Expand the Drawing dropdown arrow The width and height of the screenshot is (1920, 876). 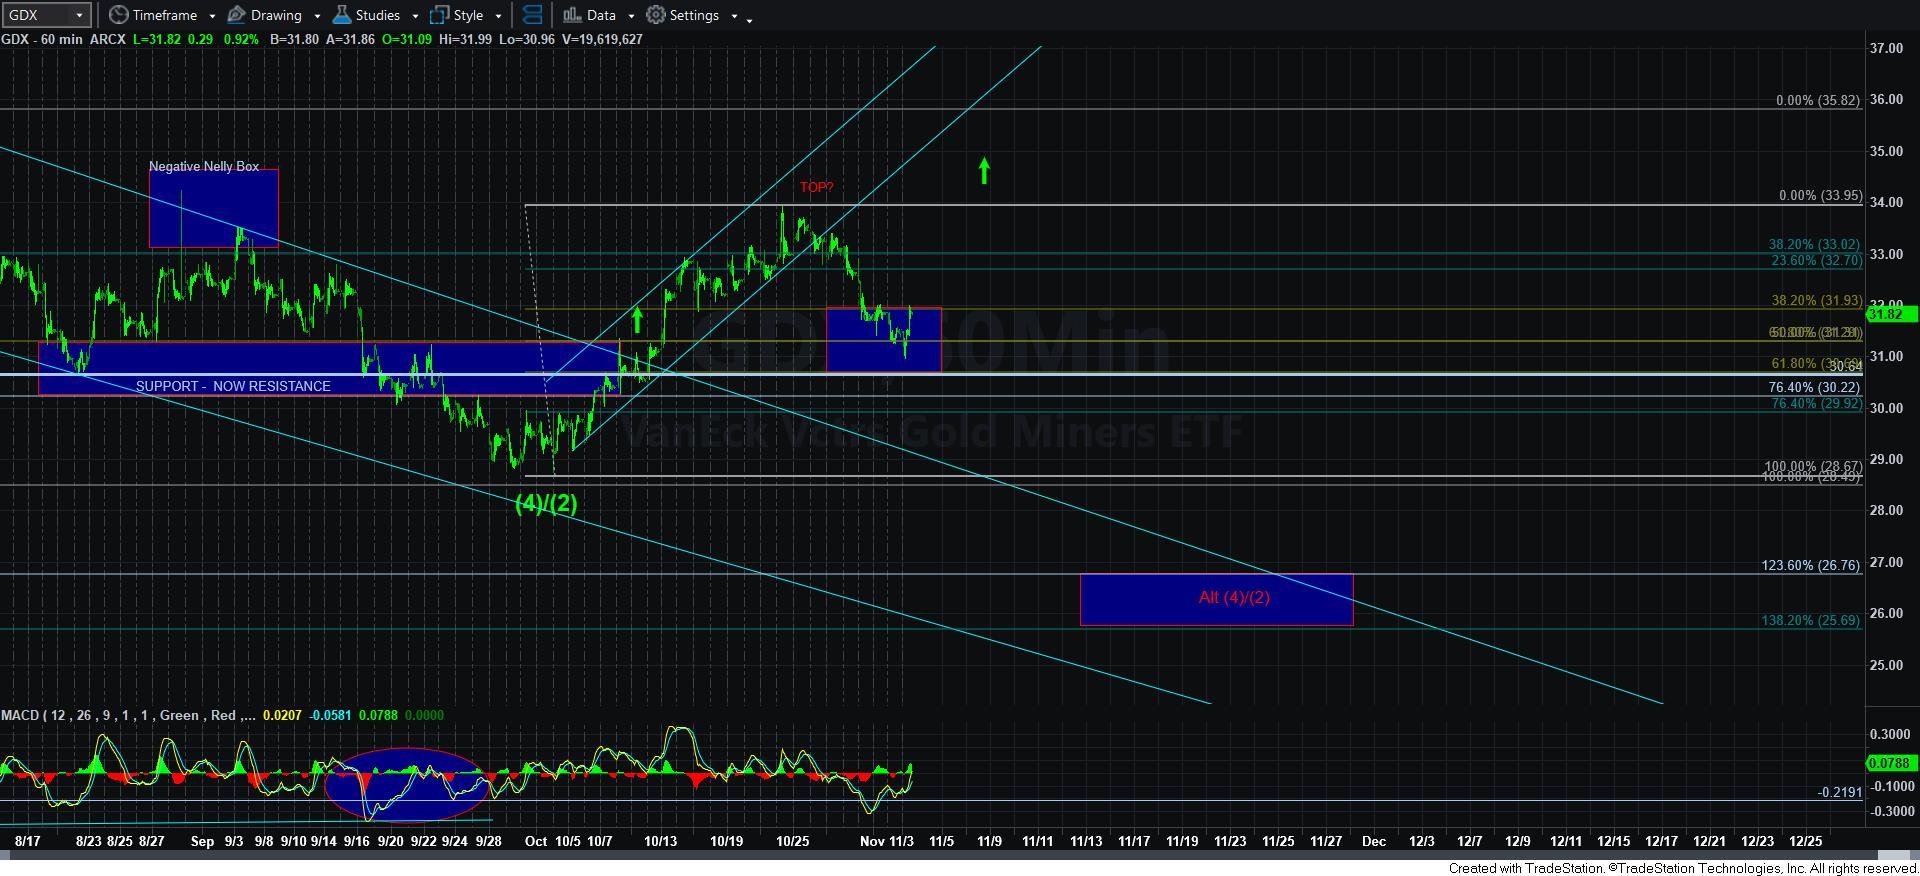[x=317, y=16]
